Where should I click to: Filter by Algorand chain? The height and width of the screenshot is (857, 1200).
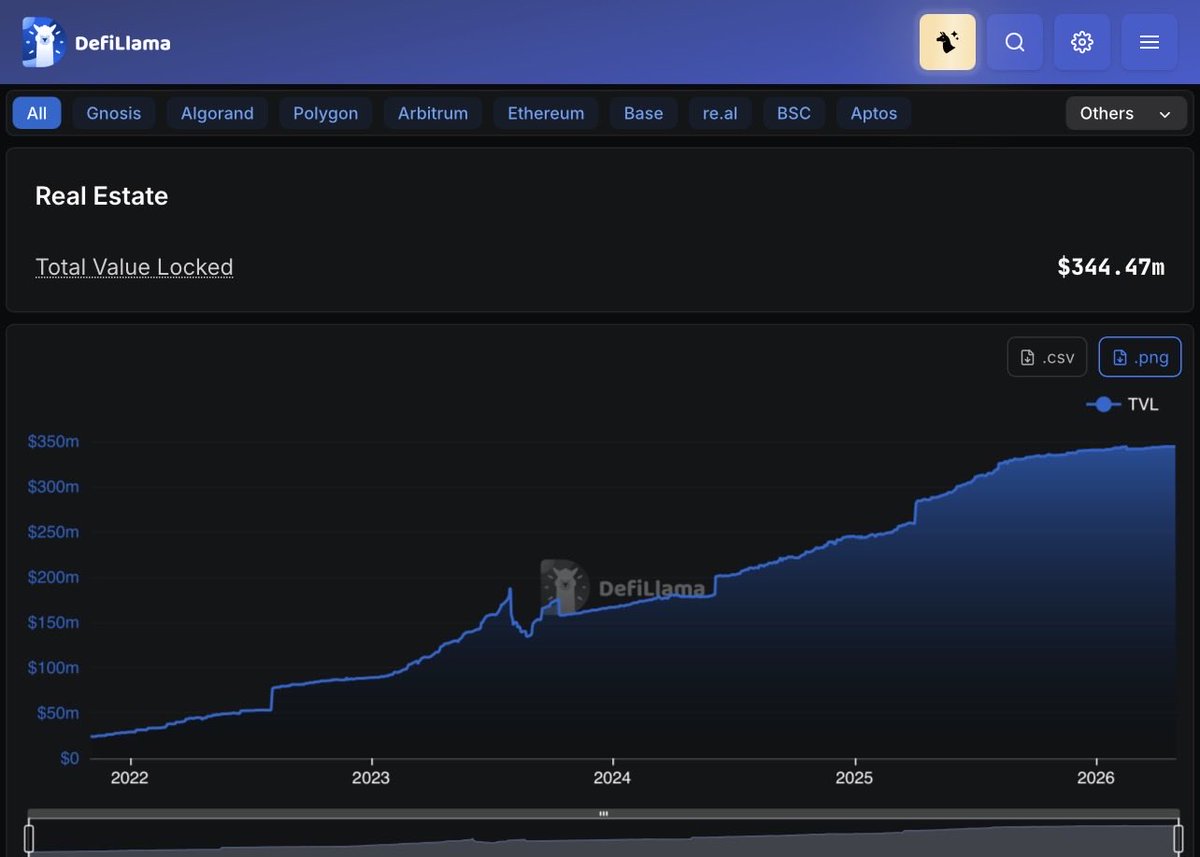click(217, 113)
